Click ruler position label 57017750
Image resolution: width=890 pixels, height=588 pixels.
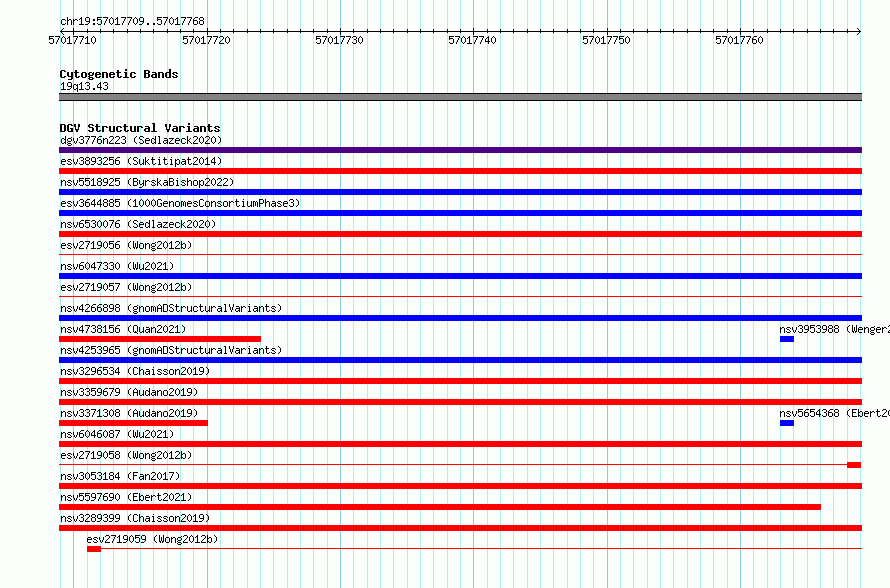pyautogui.click(x=606, y=40)
